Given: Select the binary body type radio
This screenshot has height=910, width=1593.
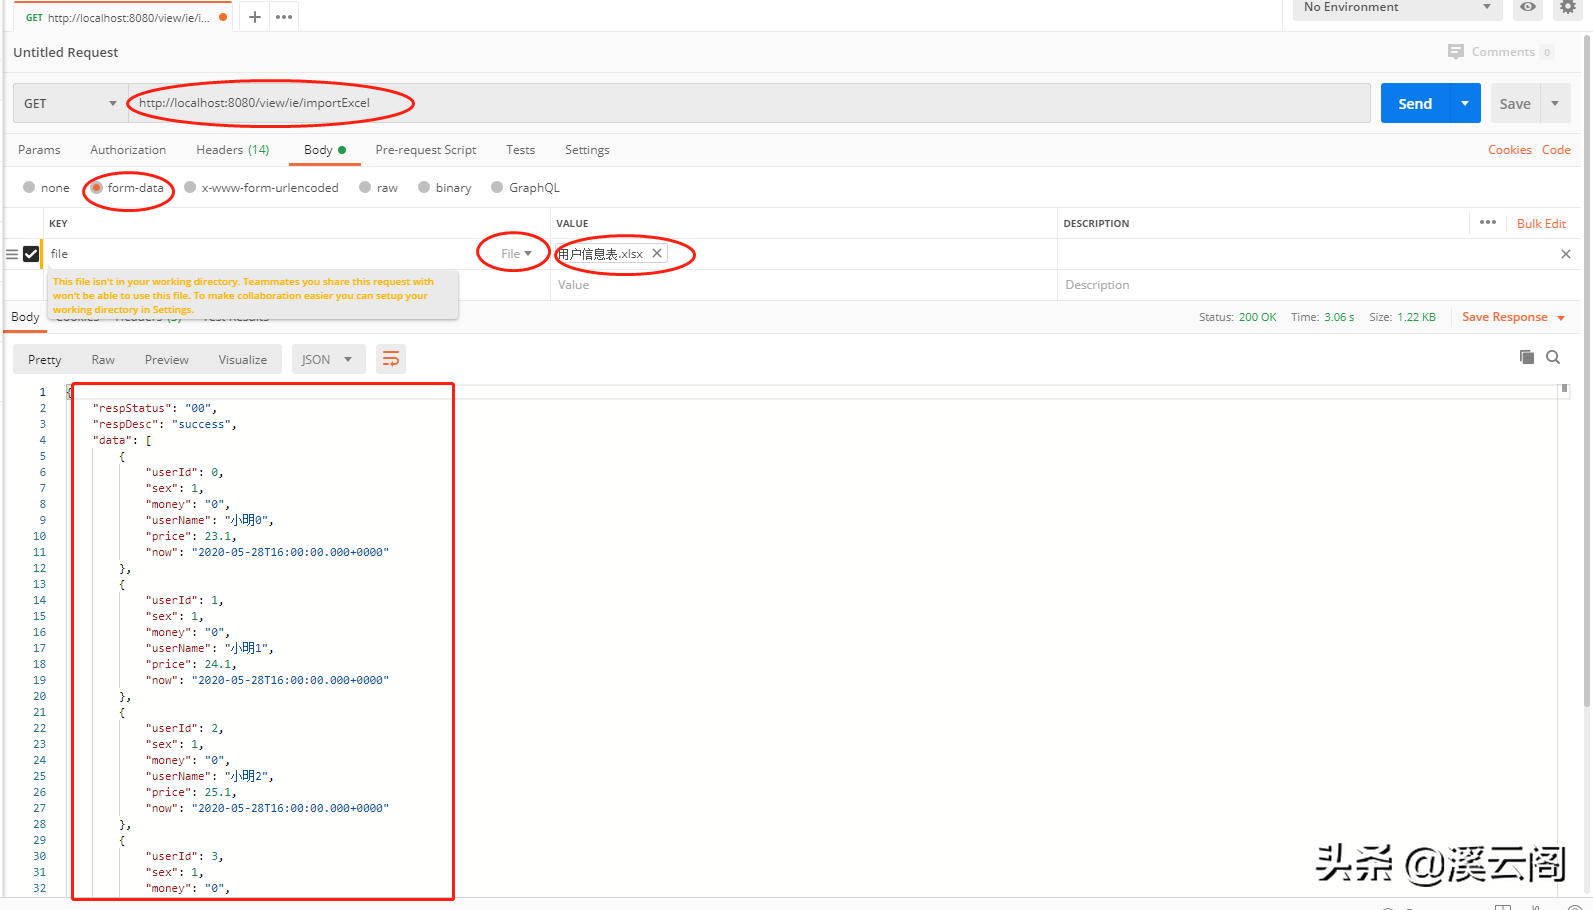Looking at the screenshot, I should pyautogui.click(x=424, y=187).
